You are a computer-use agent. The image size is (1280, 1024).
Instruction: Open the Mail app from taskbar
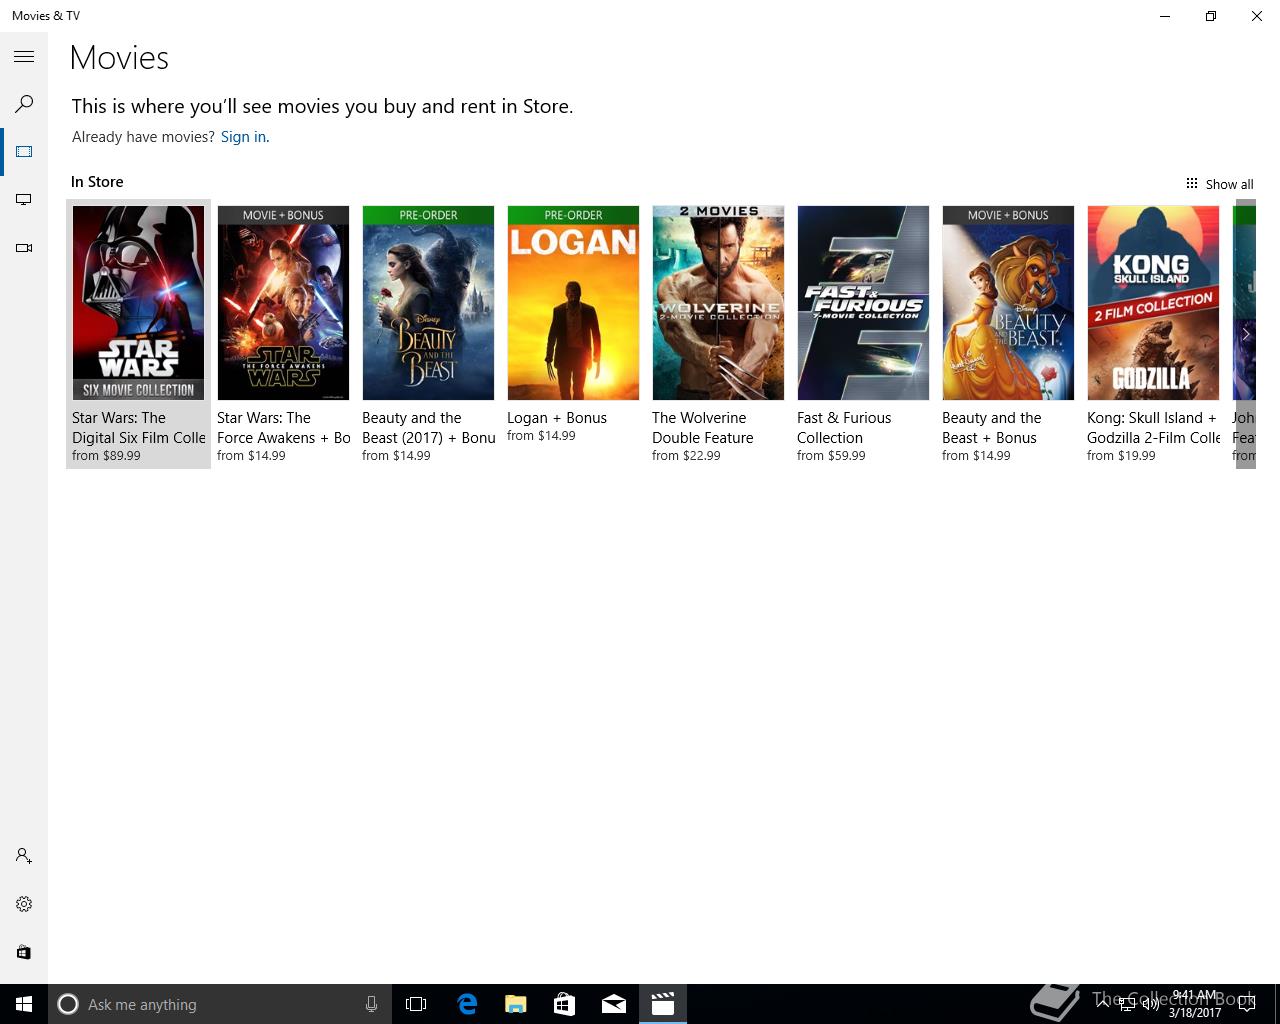[x=614, y=1004]
